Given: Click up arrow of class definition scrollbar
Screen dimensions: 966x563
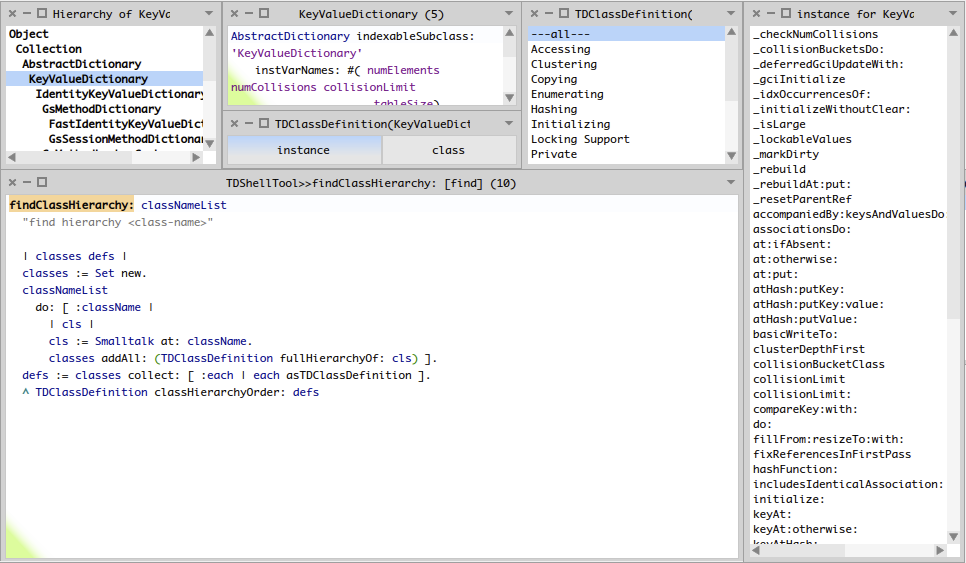Looking at the screenshot, I should (509, 33).
